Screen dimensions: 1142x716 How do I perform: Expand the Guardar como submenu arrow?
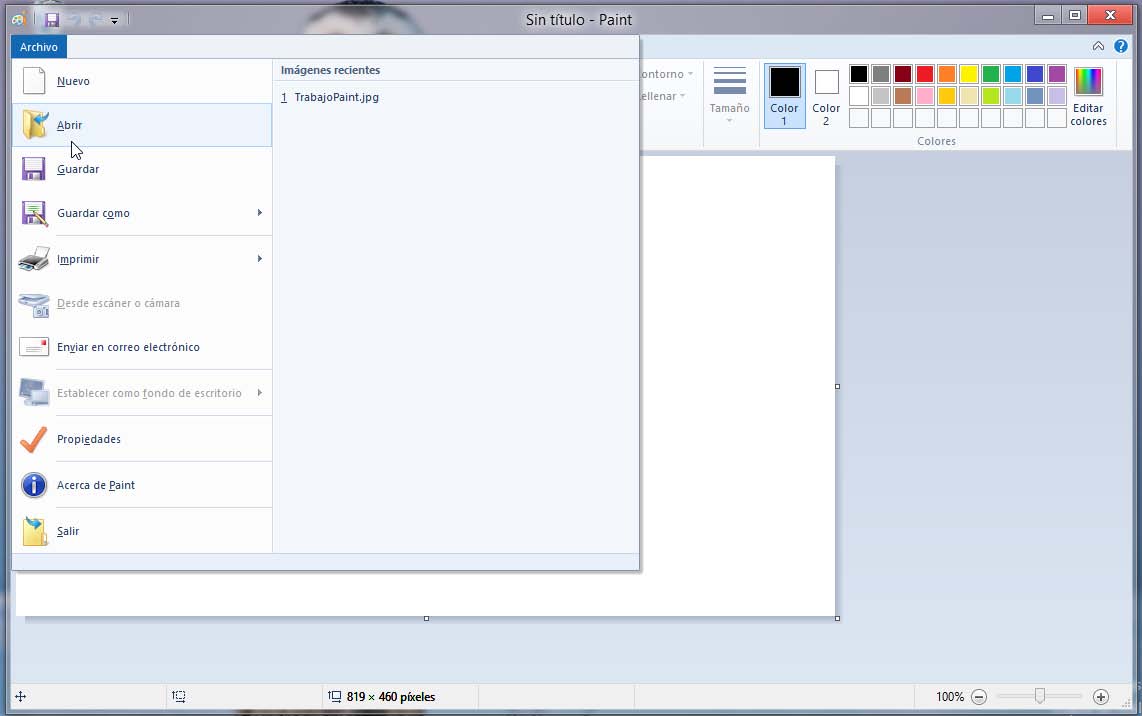pos(259,213)
